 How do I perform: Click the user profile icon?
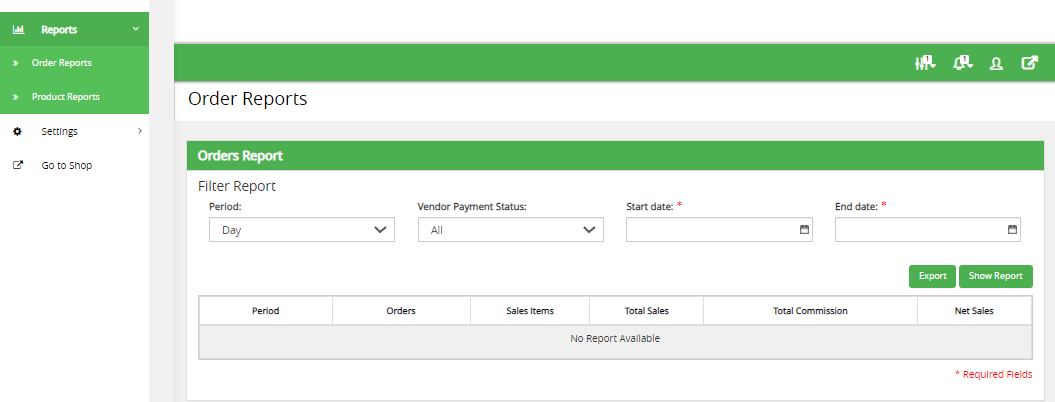coord(996,63)
